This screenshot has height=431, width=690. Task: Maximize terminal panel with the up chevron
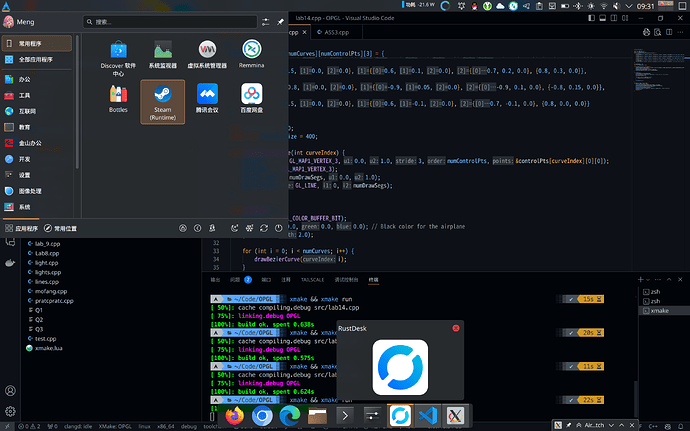coord(669,280)
